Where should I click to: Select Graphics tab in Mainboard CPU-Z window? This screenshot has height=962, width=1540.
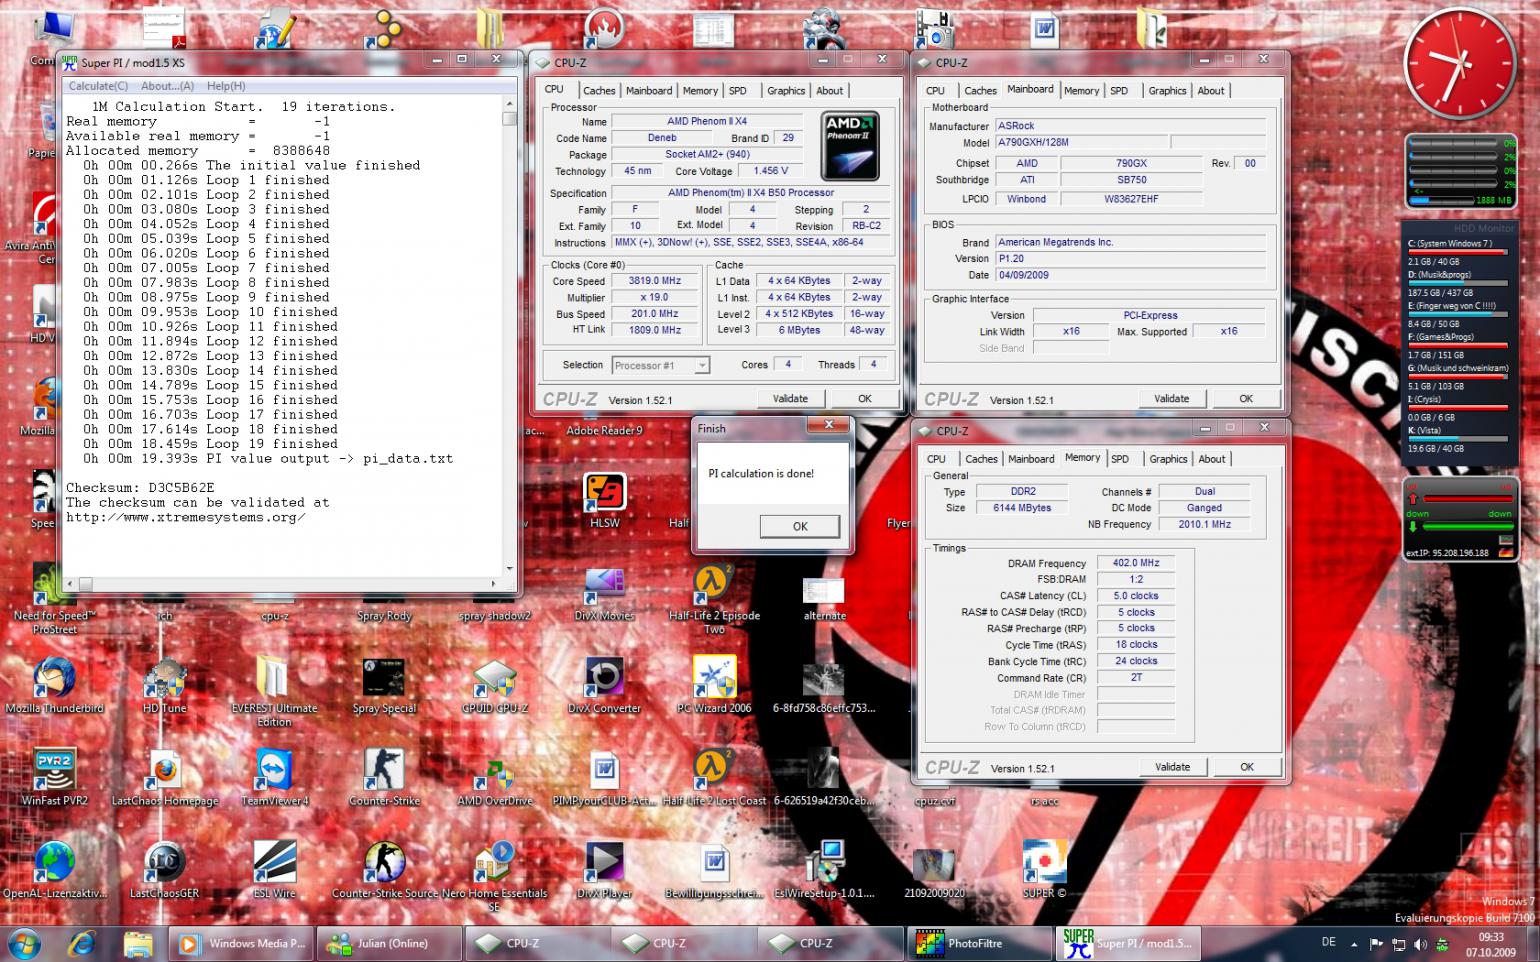(x=1167, y=90)
